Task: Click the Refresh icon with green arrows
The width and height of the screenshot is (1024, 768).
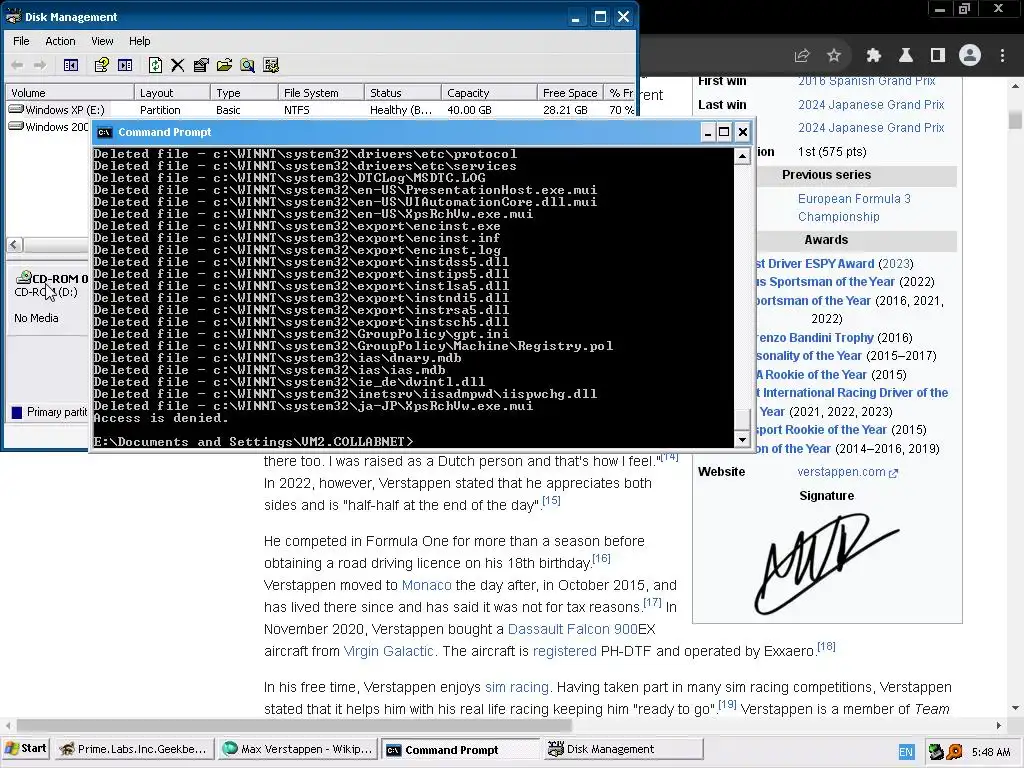Action: [155, 65]
